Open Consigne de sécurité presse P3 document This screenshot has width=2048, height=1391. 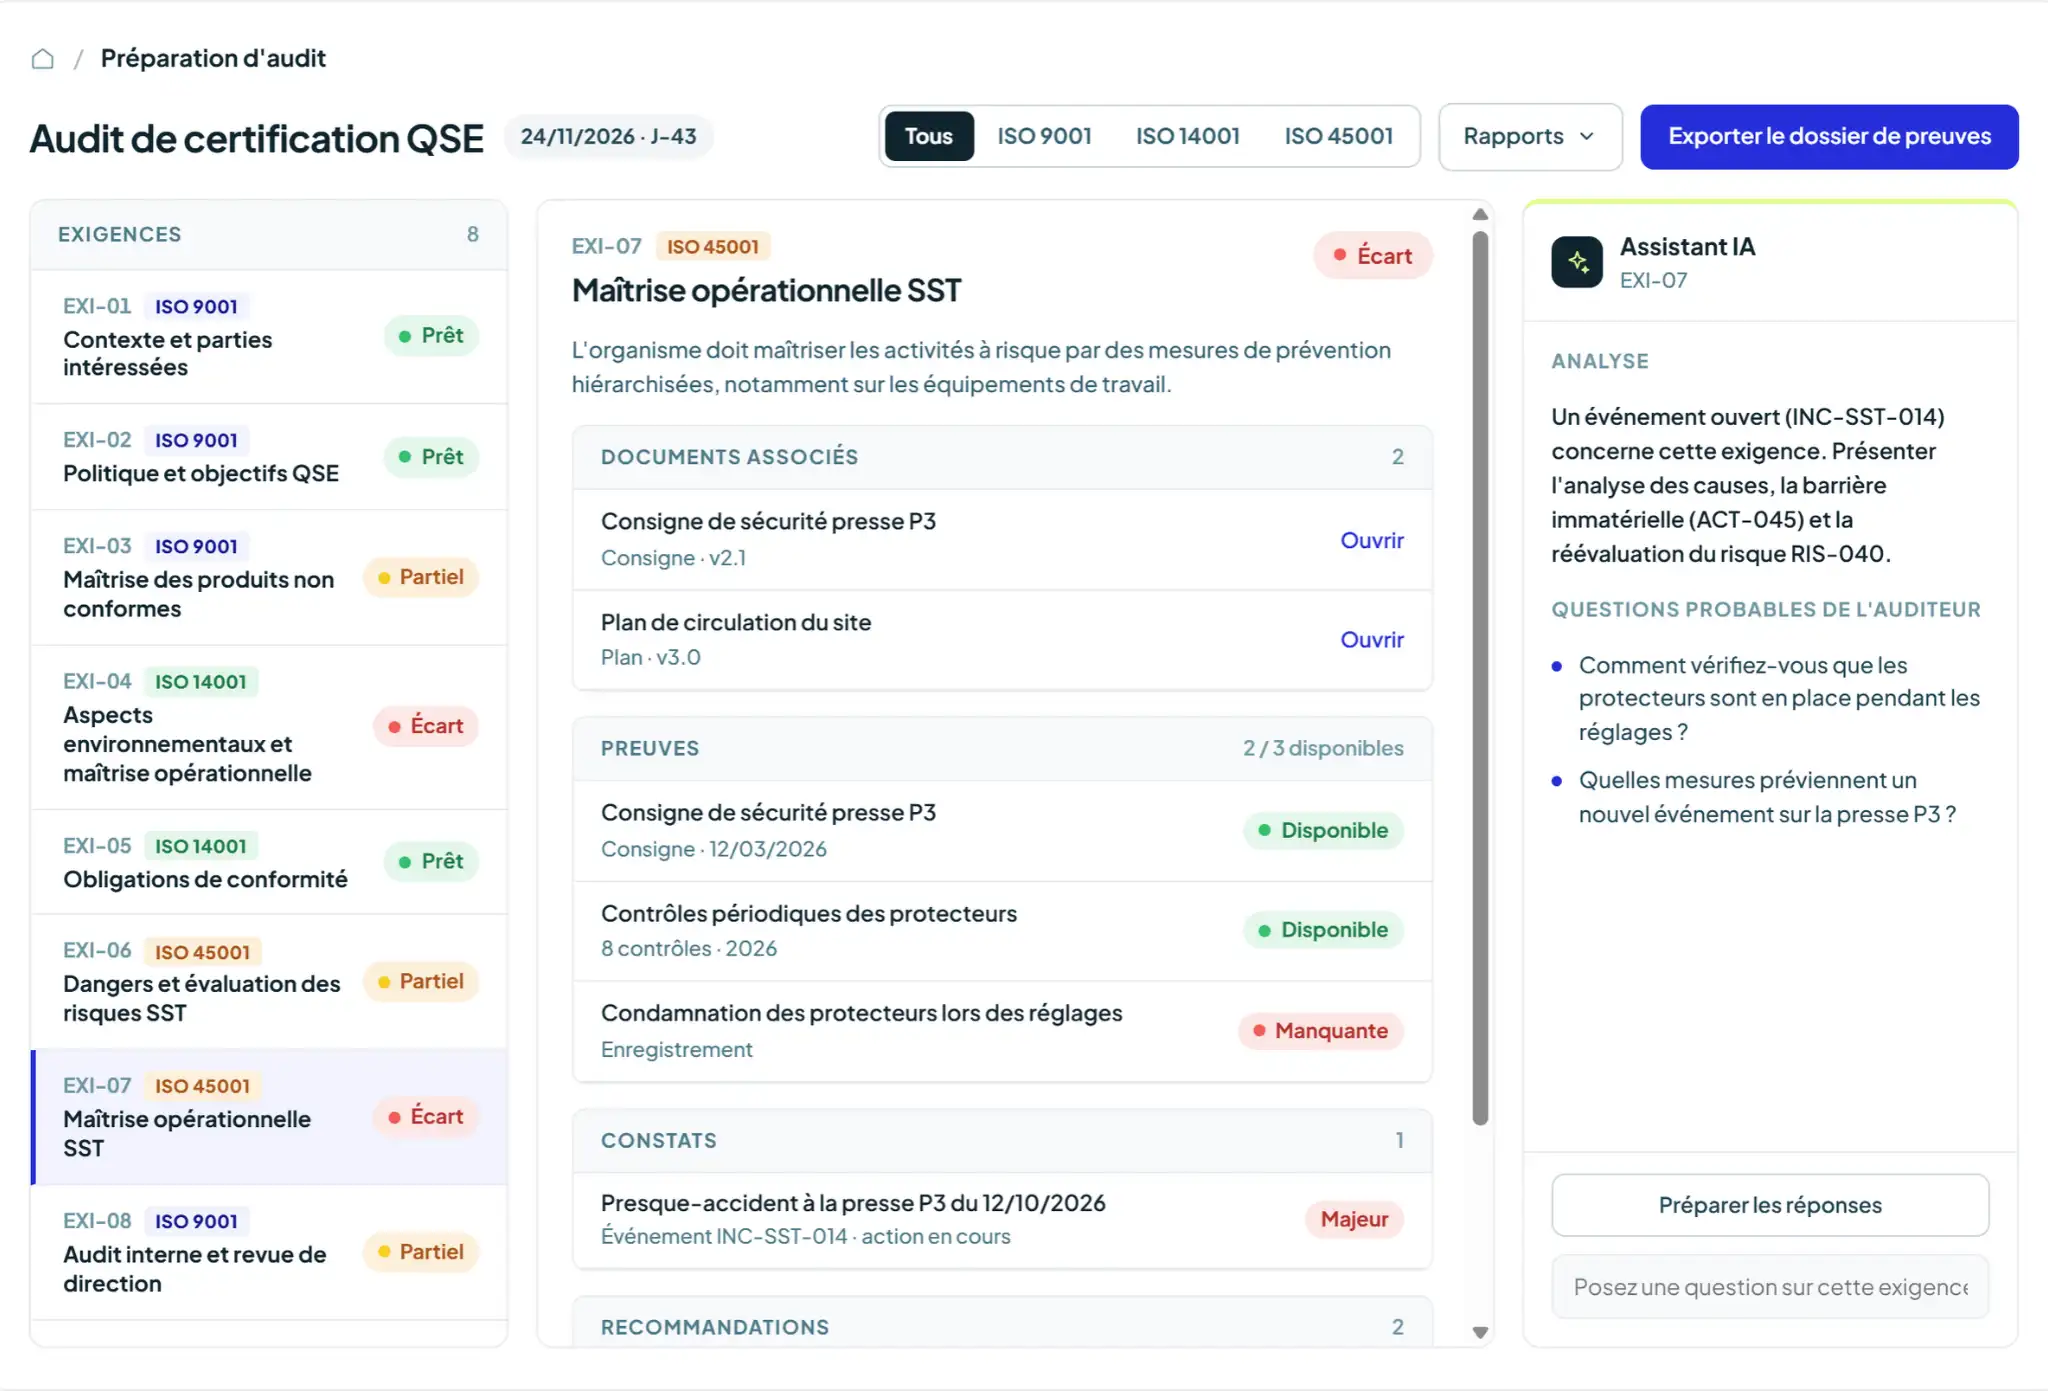pyautogui.click(x=1371, y=540)
